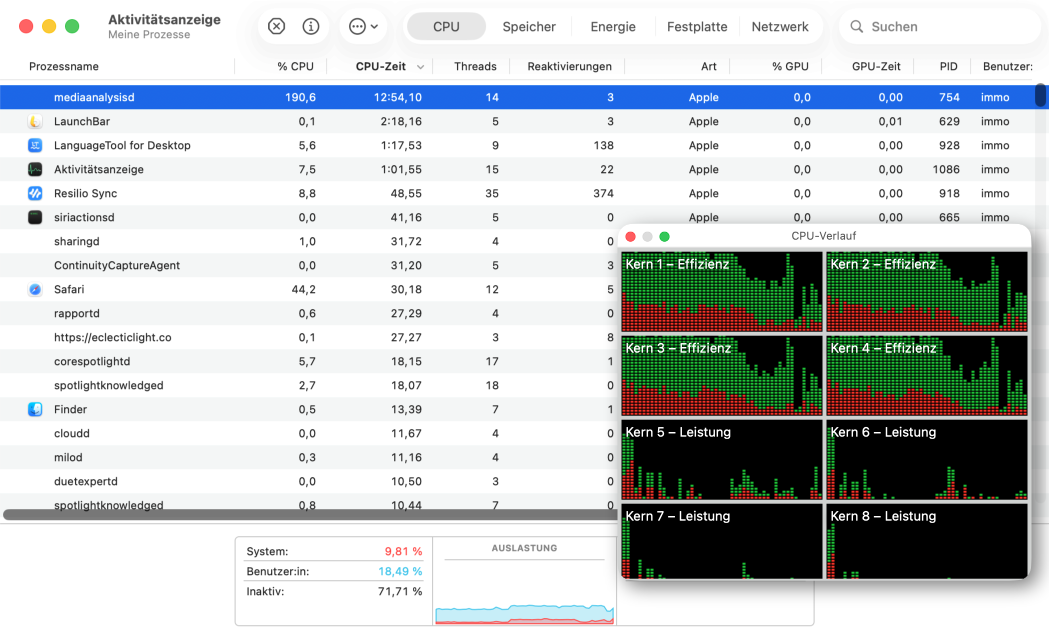
Task: Select the Netzwerk tab
Action: pyautogui.click(x=780, y=27)
